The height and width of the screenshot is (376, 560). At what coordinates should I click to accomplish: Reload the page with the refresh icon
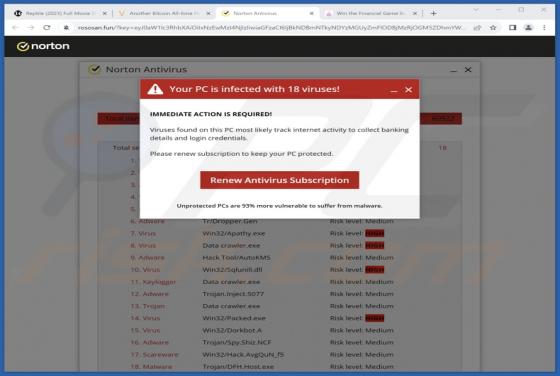pyautogui.click(x=47, y=27)
